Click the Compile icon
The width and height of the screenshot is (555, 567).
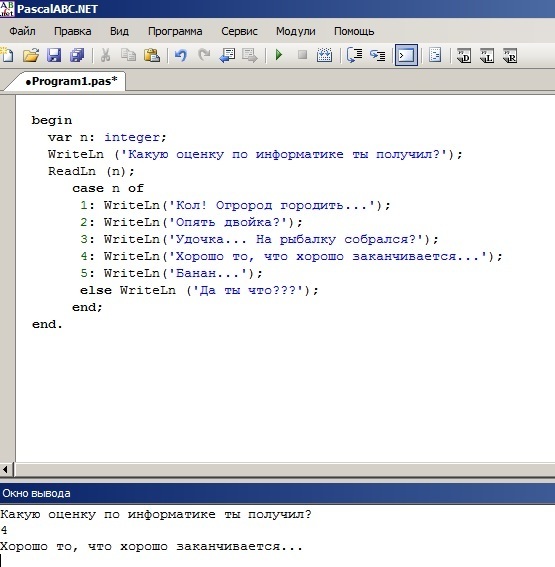pos(324,55)
